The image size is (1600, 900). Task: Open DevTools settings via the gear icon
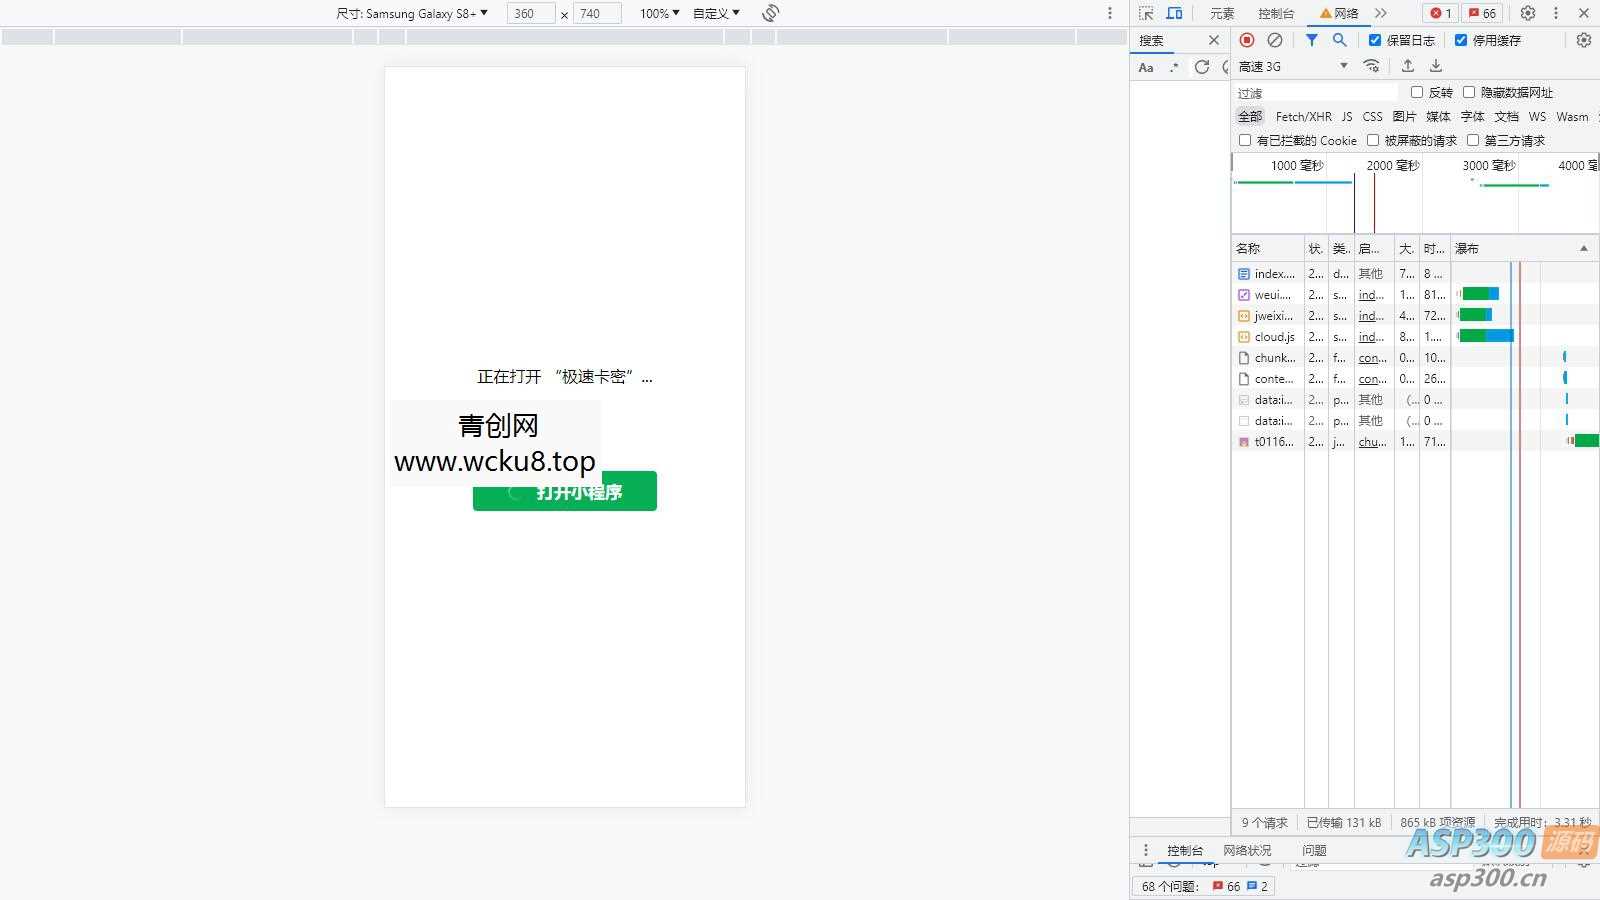coord(1528,13)
